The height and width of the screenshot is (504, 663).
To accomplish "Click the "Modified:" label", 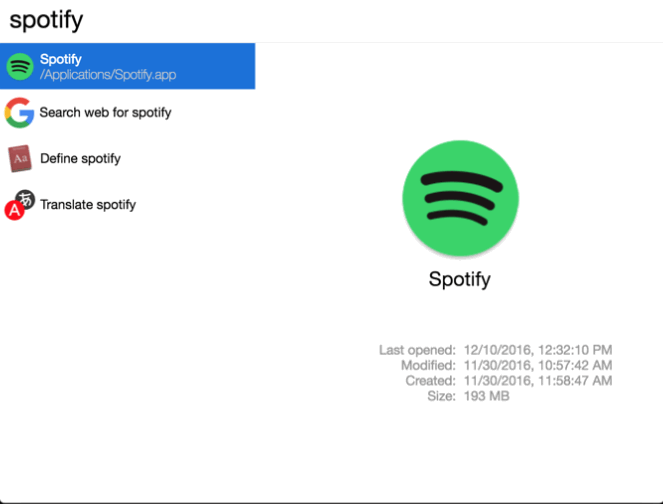I will [428, 365].
